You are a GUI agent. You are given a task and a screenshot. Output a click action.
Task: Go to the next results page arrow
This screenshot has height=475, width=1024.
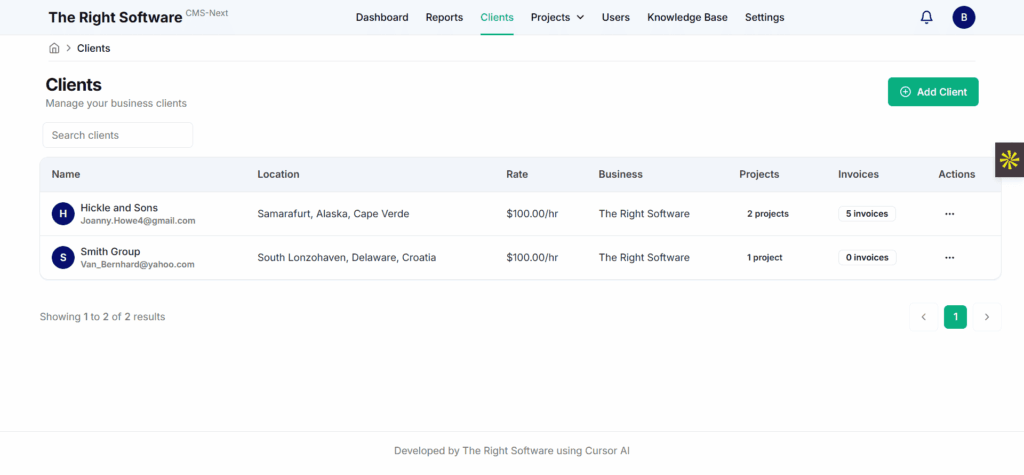point(987,317)
